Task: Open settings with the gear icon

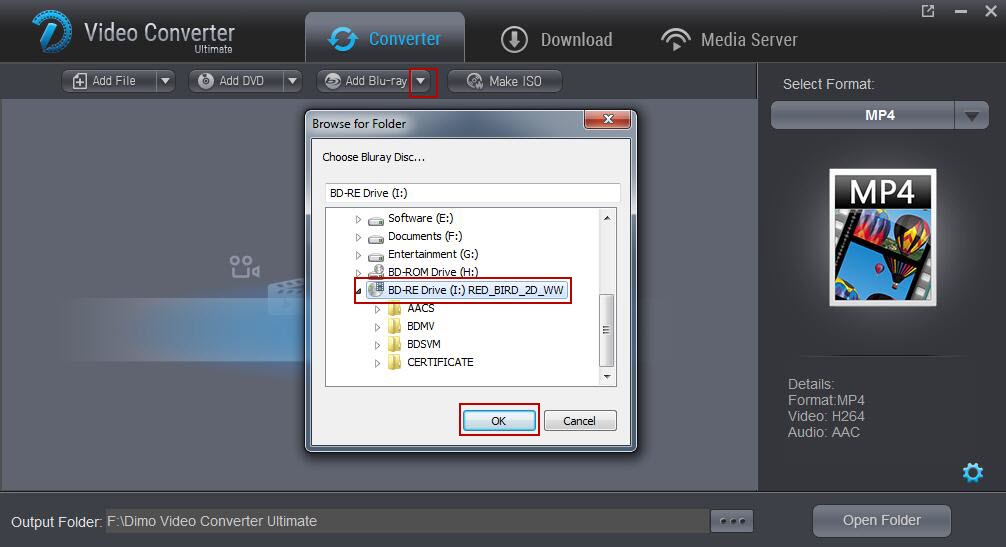Action: (972, 472)
